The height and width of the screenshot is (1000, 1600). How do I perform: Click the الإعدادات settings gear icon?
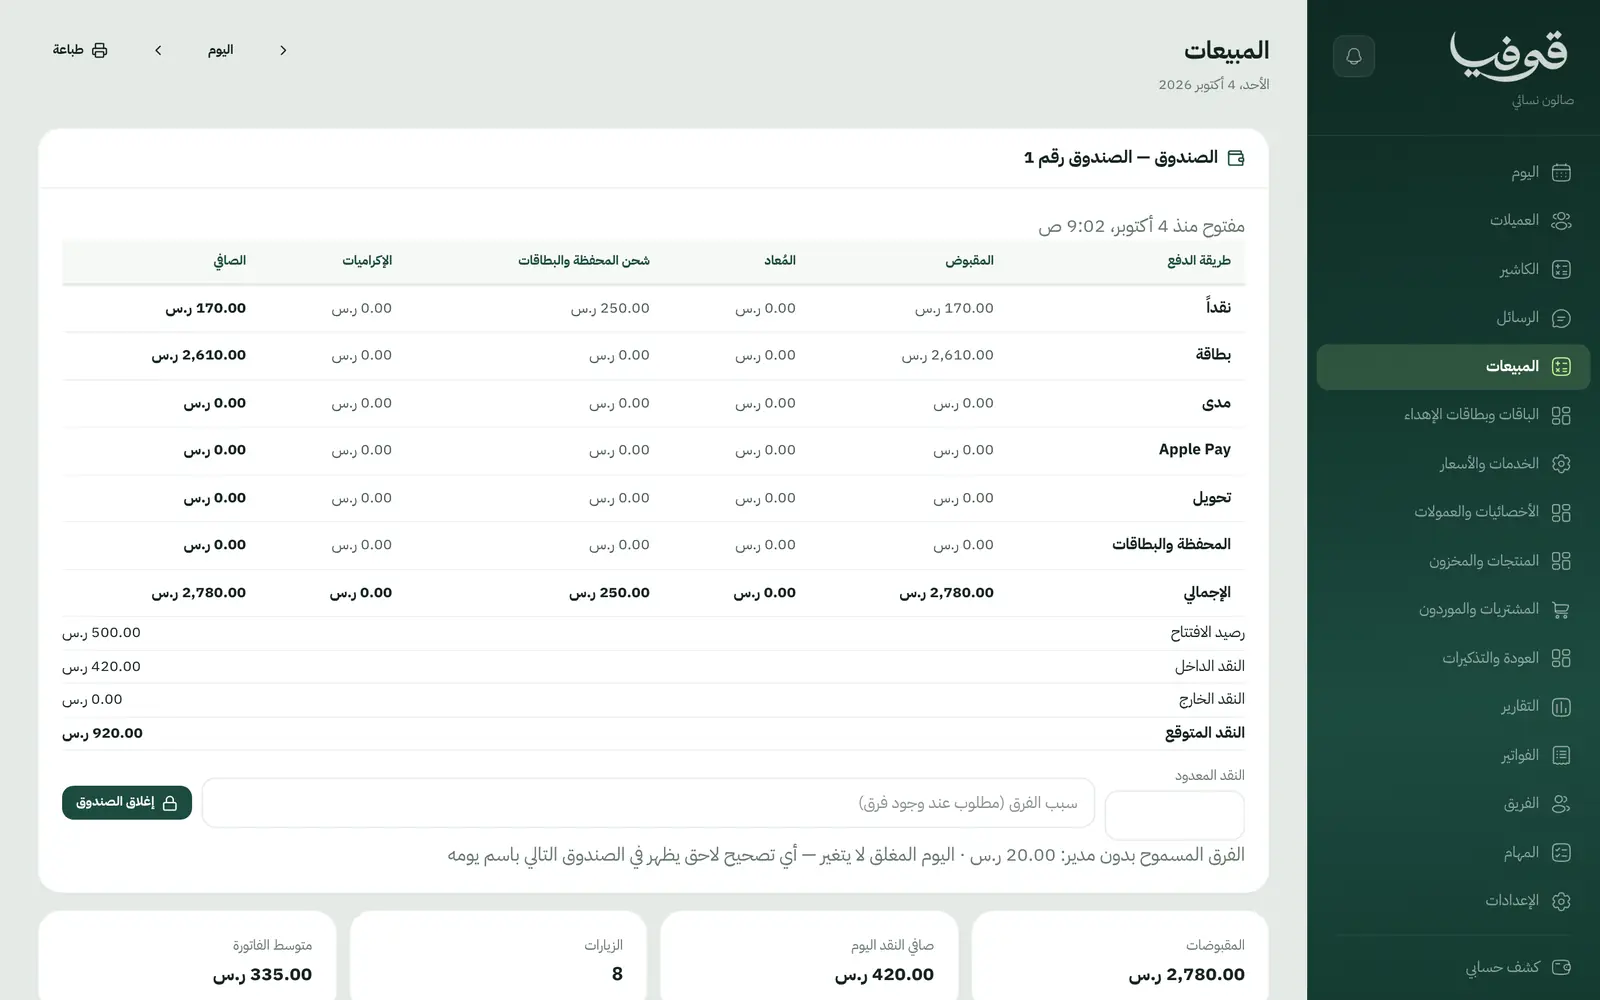[1561, 901]
